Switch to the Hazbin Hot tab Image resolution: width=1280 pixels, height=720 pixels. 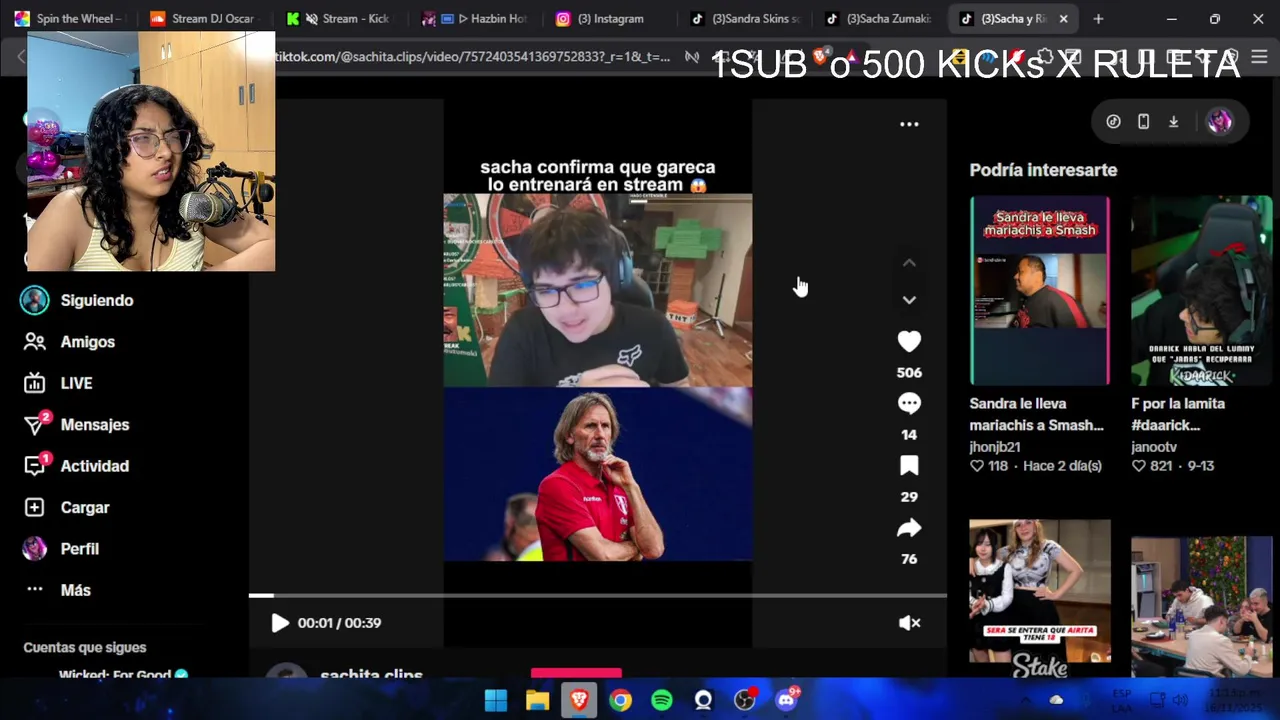(474, 18)
